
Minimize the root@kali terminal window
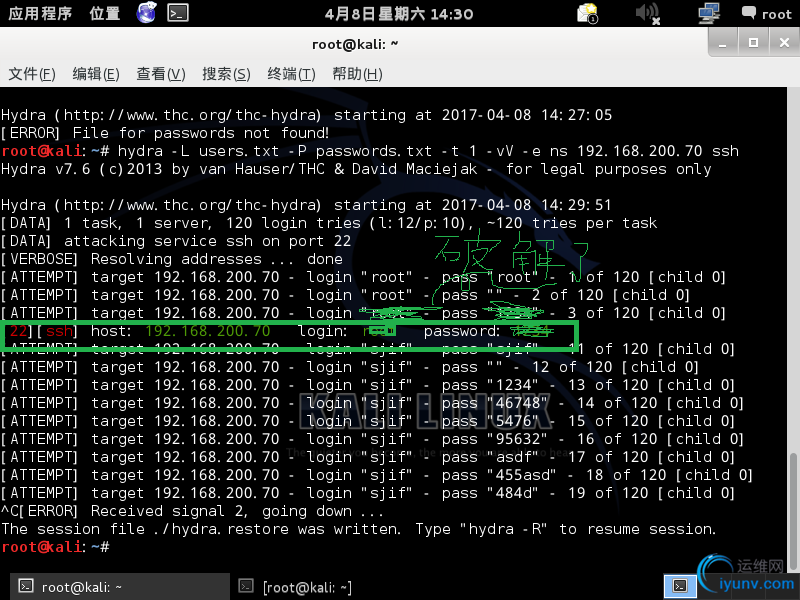click(x=722, y=43)
